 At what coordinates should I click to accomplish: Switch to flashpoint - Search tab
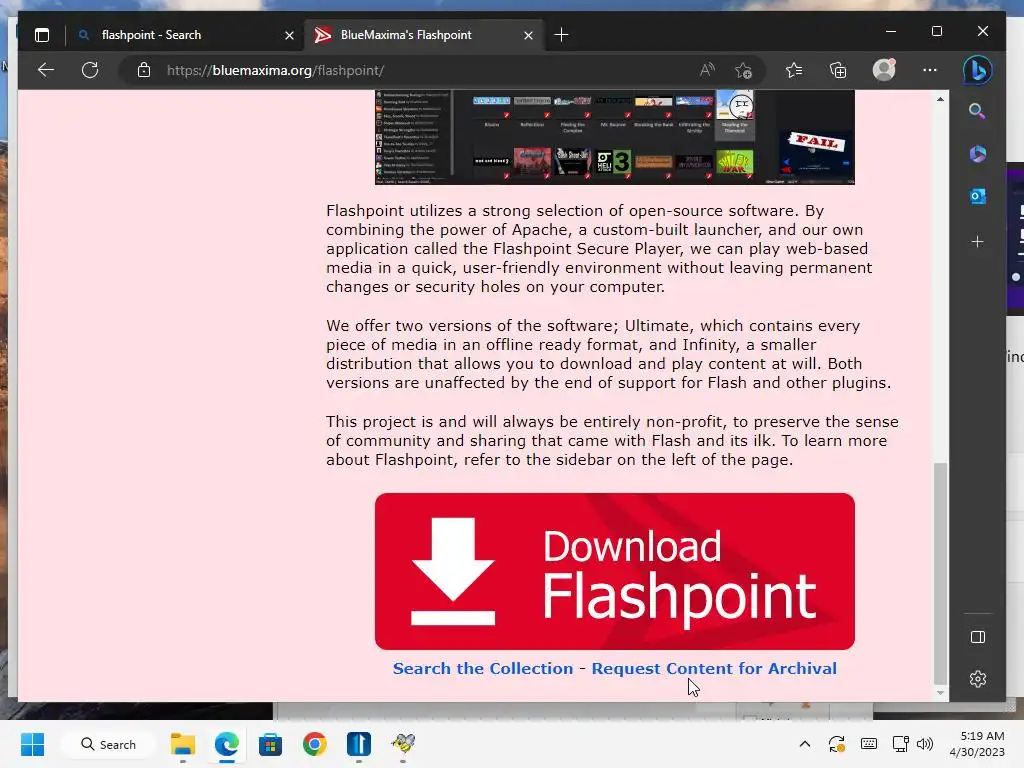click(x=184, y=35)
